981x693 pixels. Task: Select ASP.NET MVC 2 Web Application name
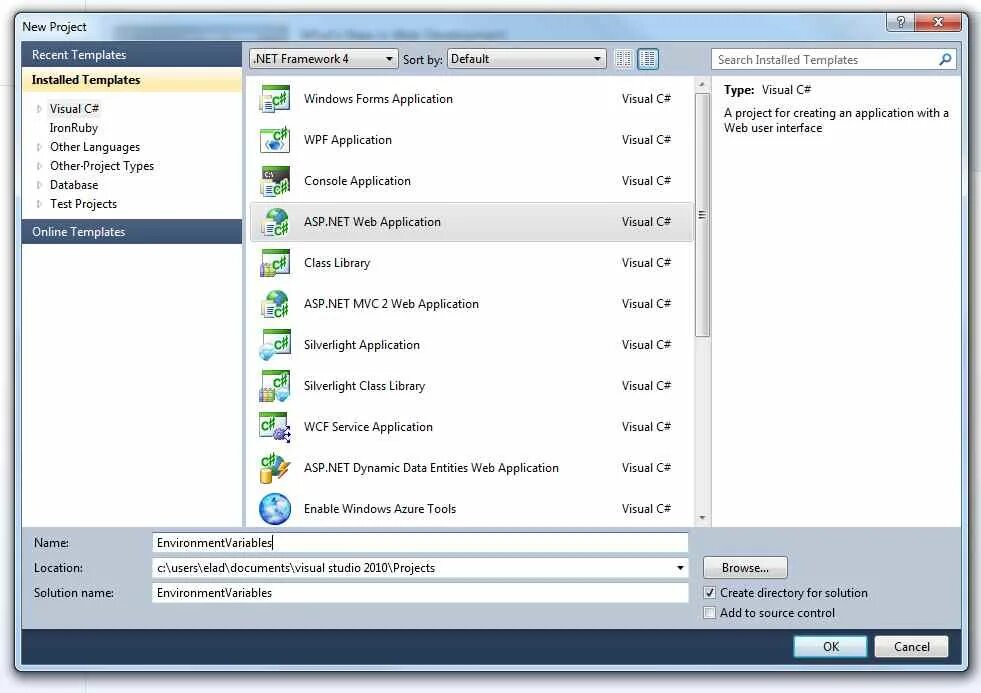click(391, 304)
